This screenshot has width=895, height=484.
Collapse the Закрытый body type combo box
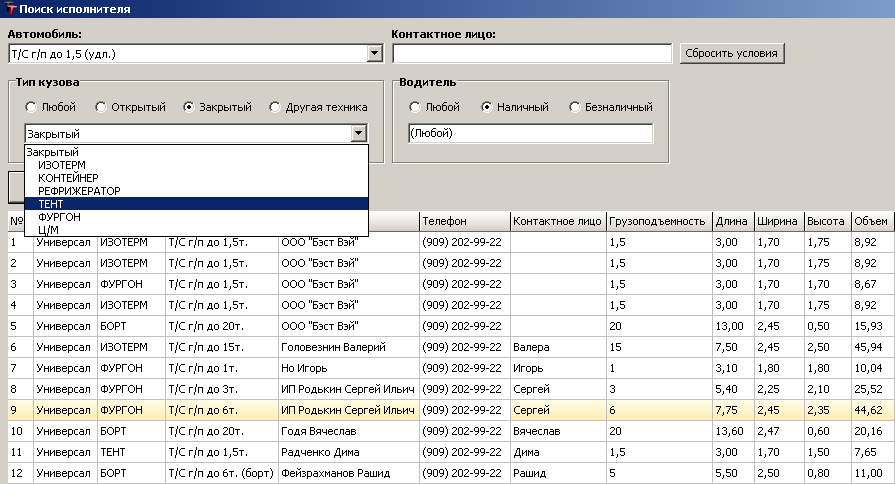click(358, 133)
